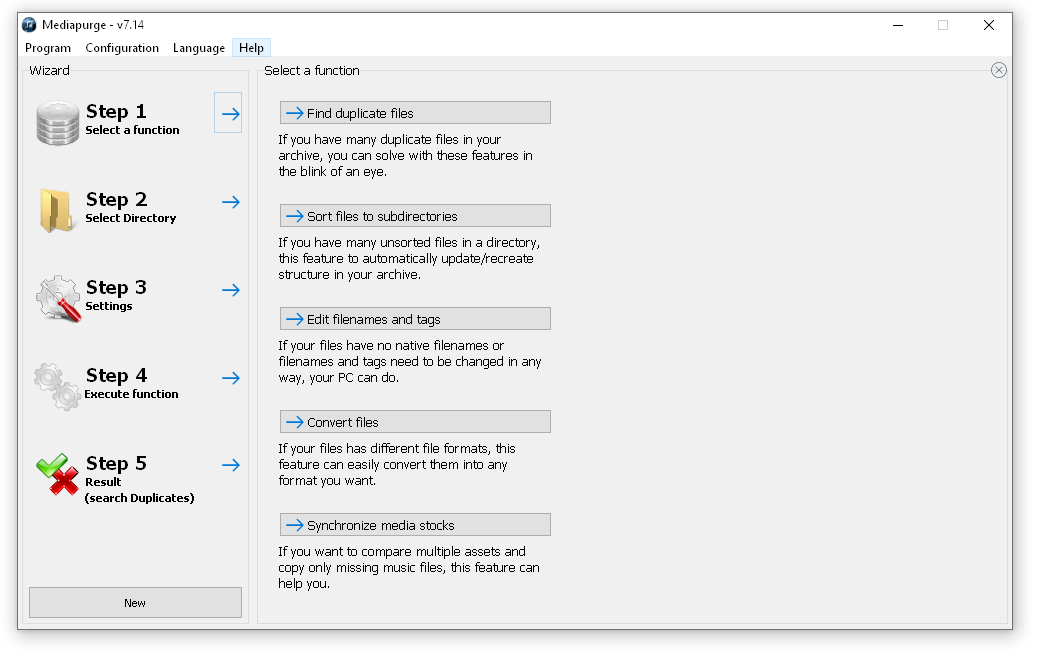Choose the Find duplicate files function
Screen dimensions: 1040x652
[415, 113]
